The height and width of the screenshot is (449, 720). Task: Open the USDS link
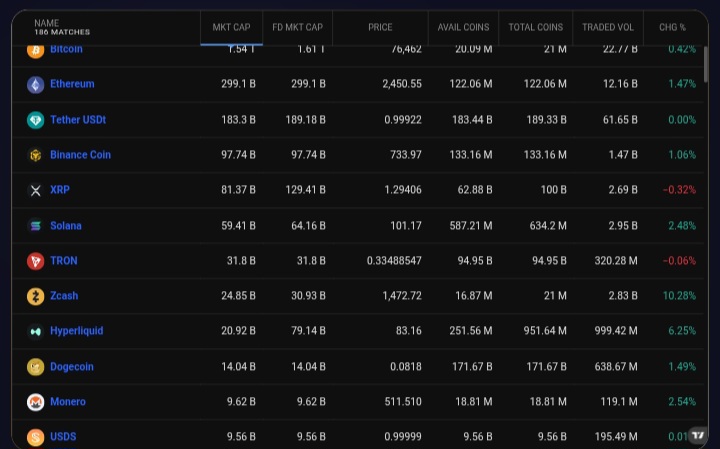[x=63, y=437]
